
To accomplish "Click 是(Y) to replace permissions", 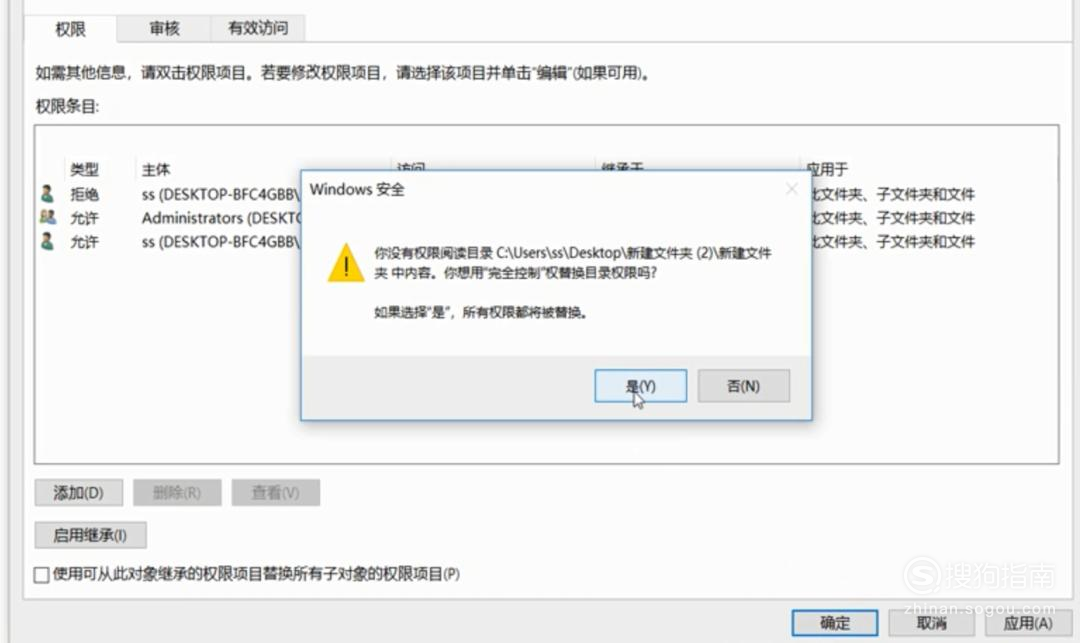I will point(641,386).
